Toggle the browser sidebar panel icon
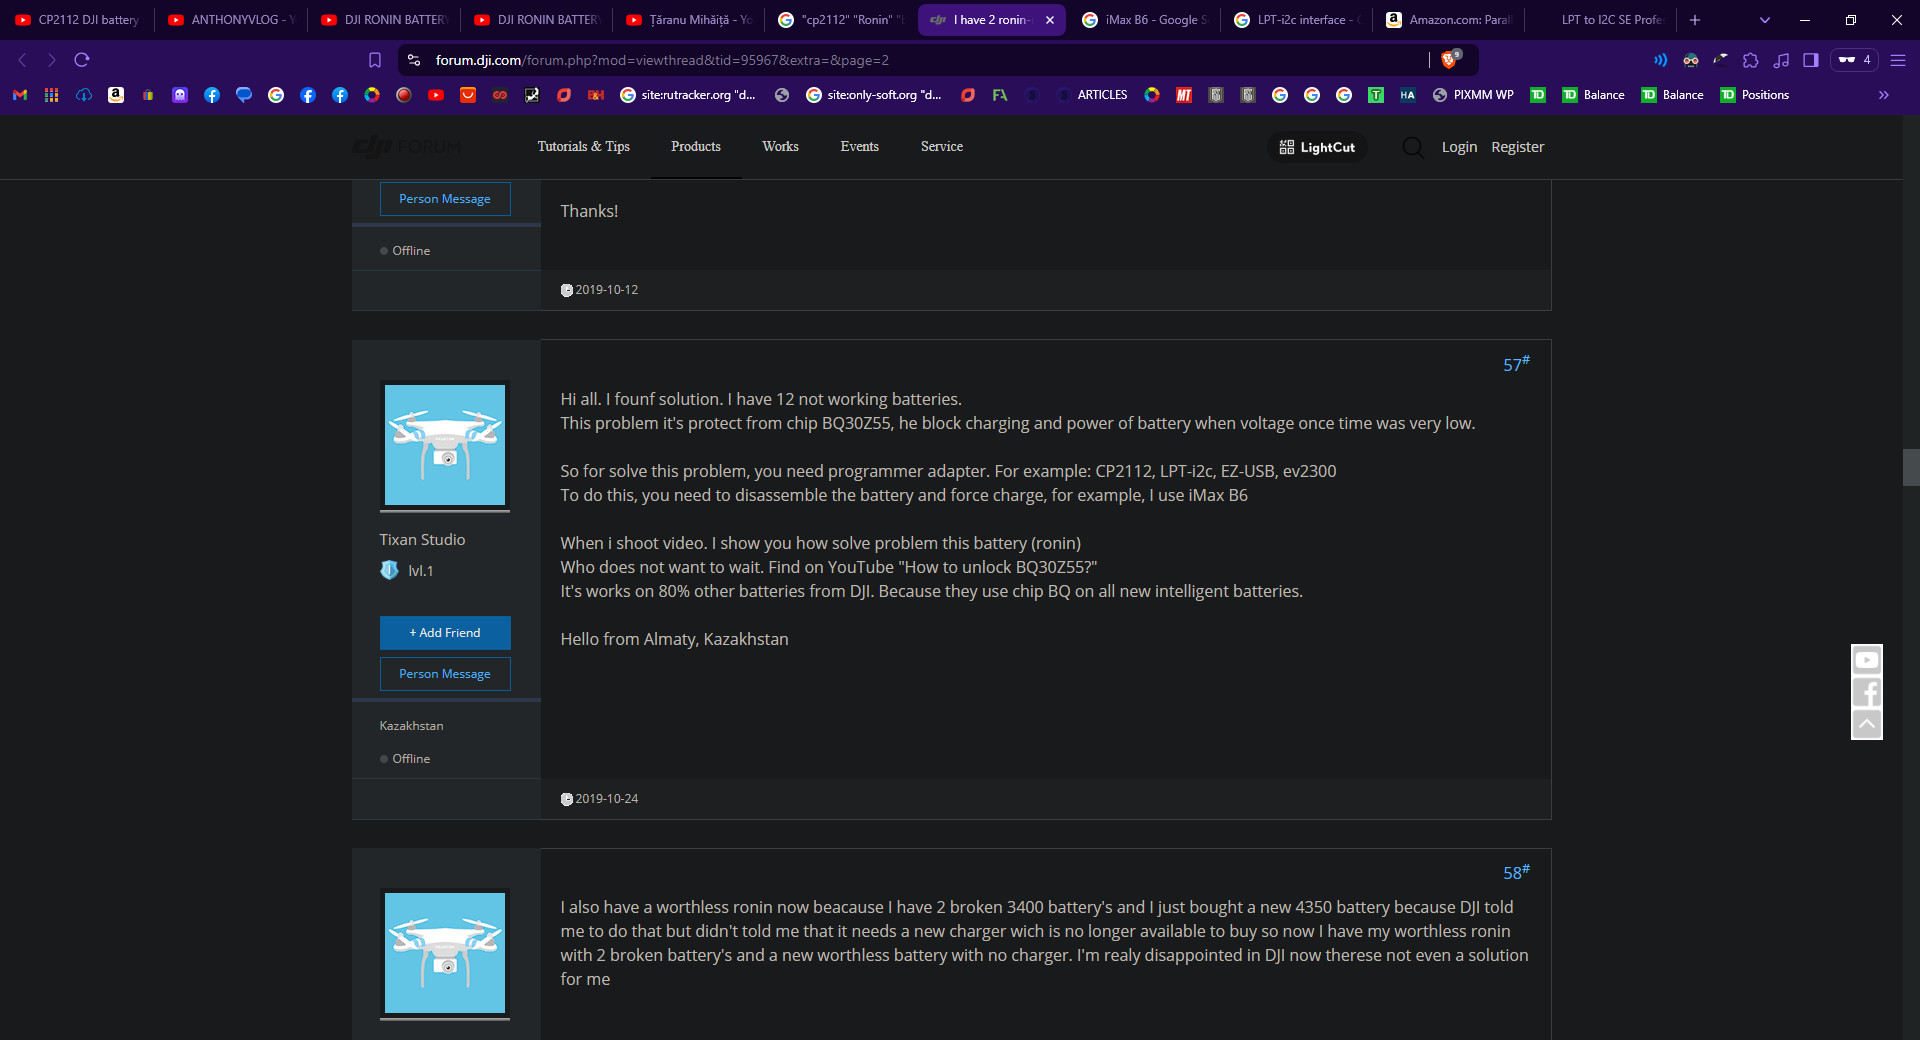The width and height of the screenshot is (1920, 1040). pyautogui.click(x=1810, y=60)
